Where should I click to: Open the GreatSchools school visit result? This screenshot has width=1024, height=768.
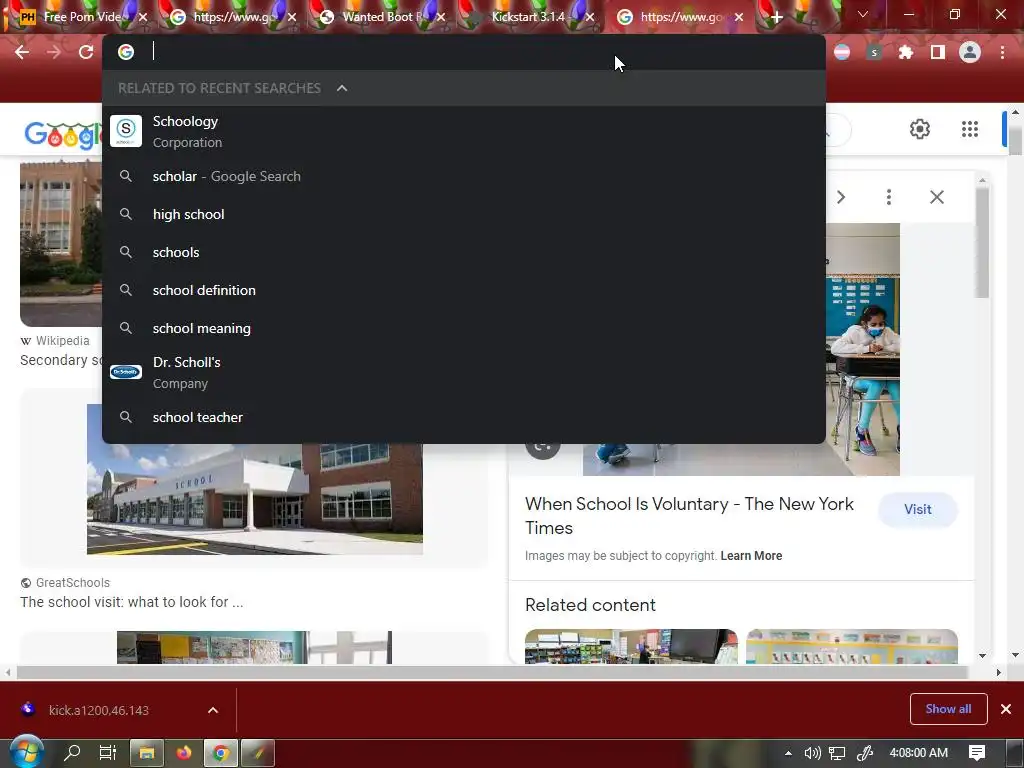[131, 602]
